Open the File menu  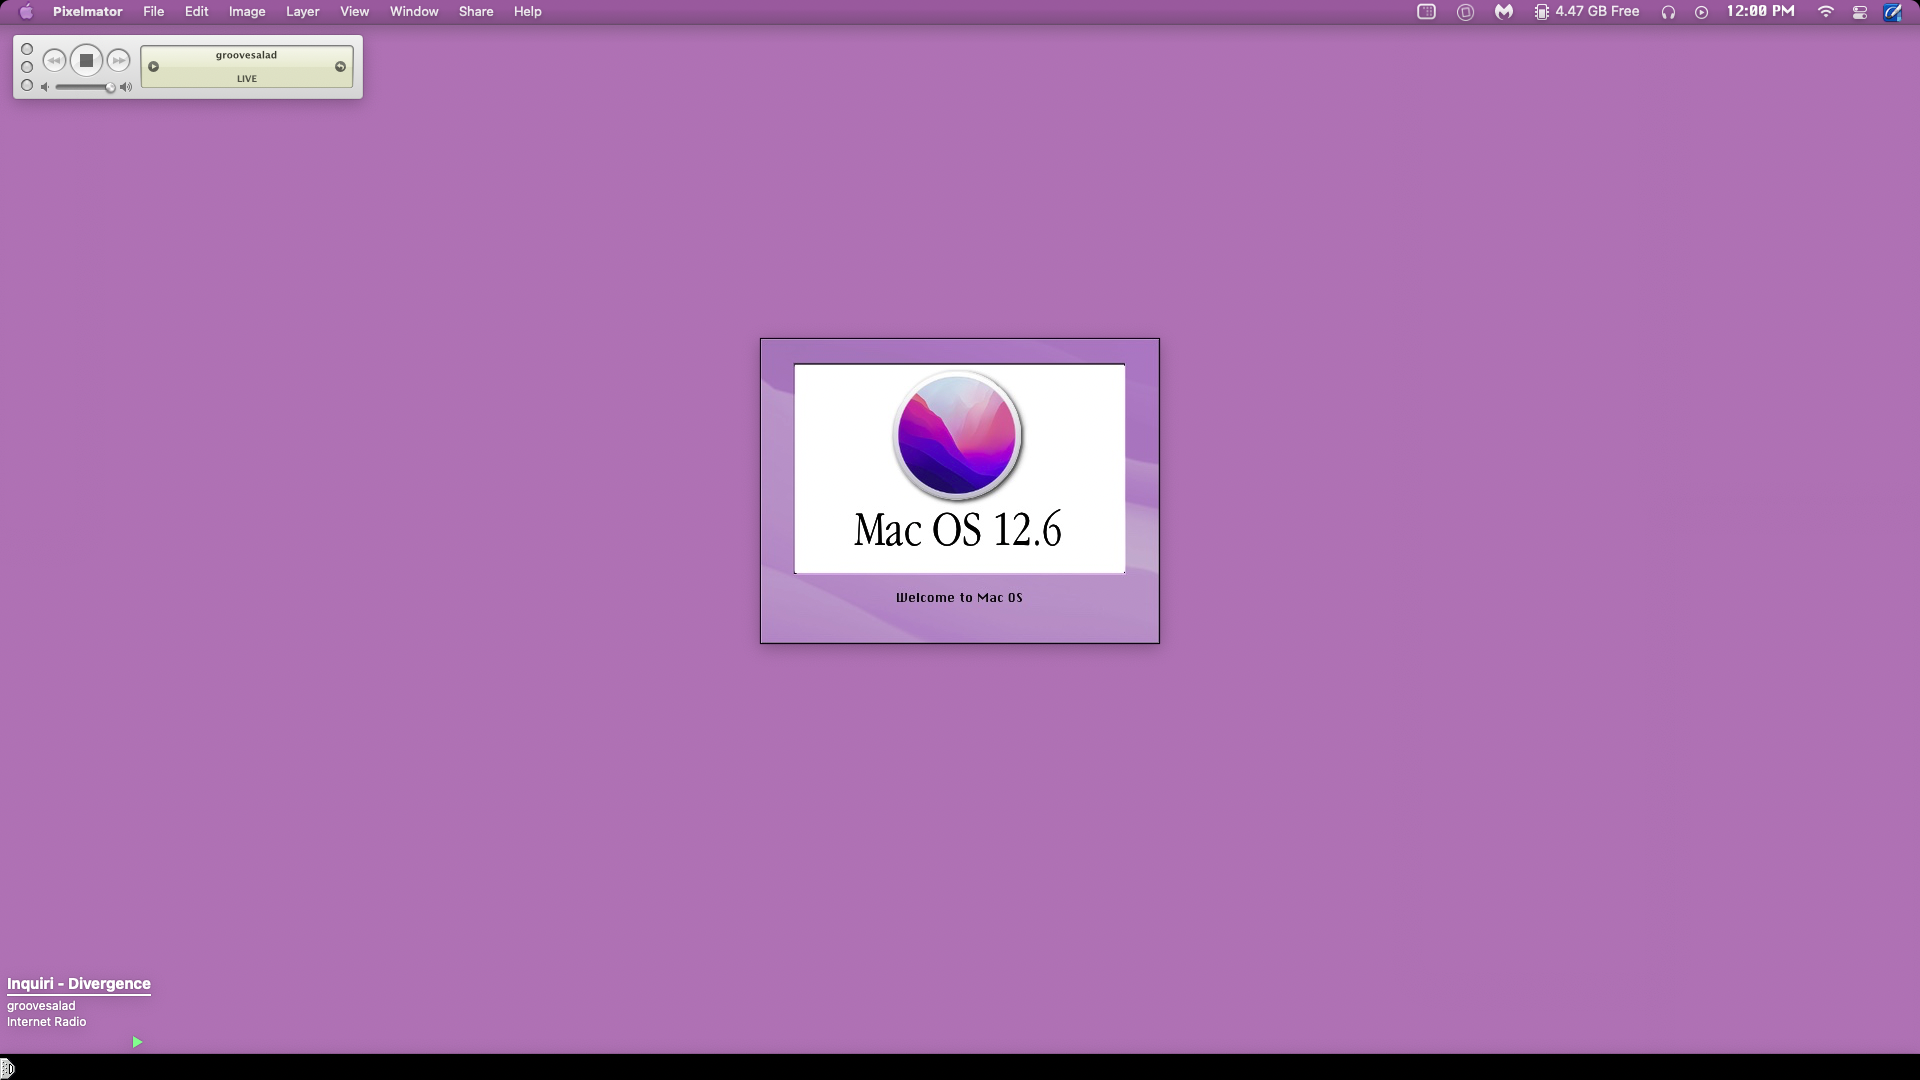(x=153, y=12)
